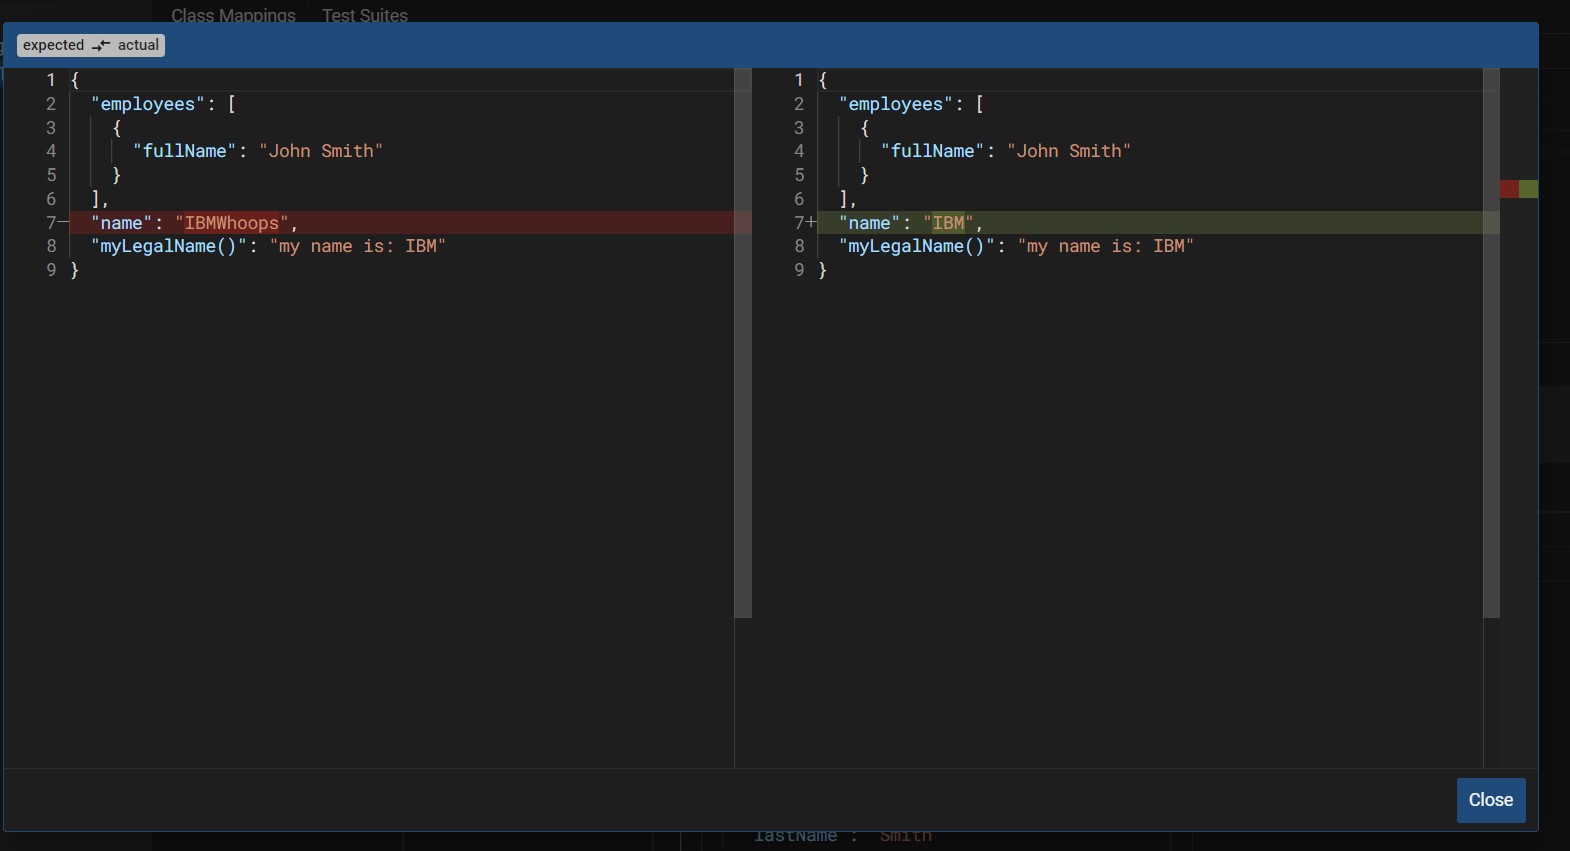Click the left editor vertical scrollbar
1570x851 pixels.
coord(743,343)
